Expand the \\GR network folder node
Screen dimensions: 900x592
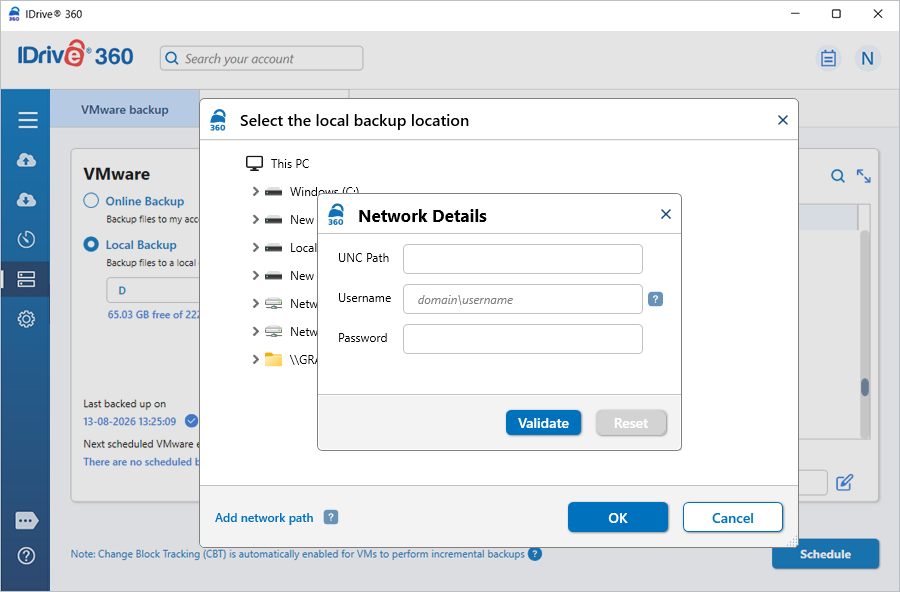[x=255, y=359]
